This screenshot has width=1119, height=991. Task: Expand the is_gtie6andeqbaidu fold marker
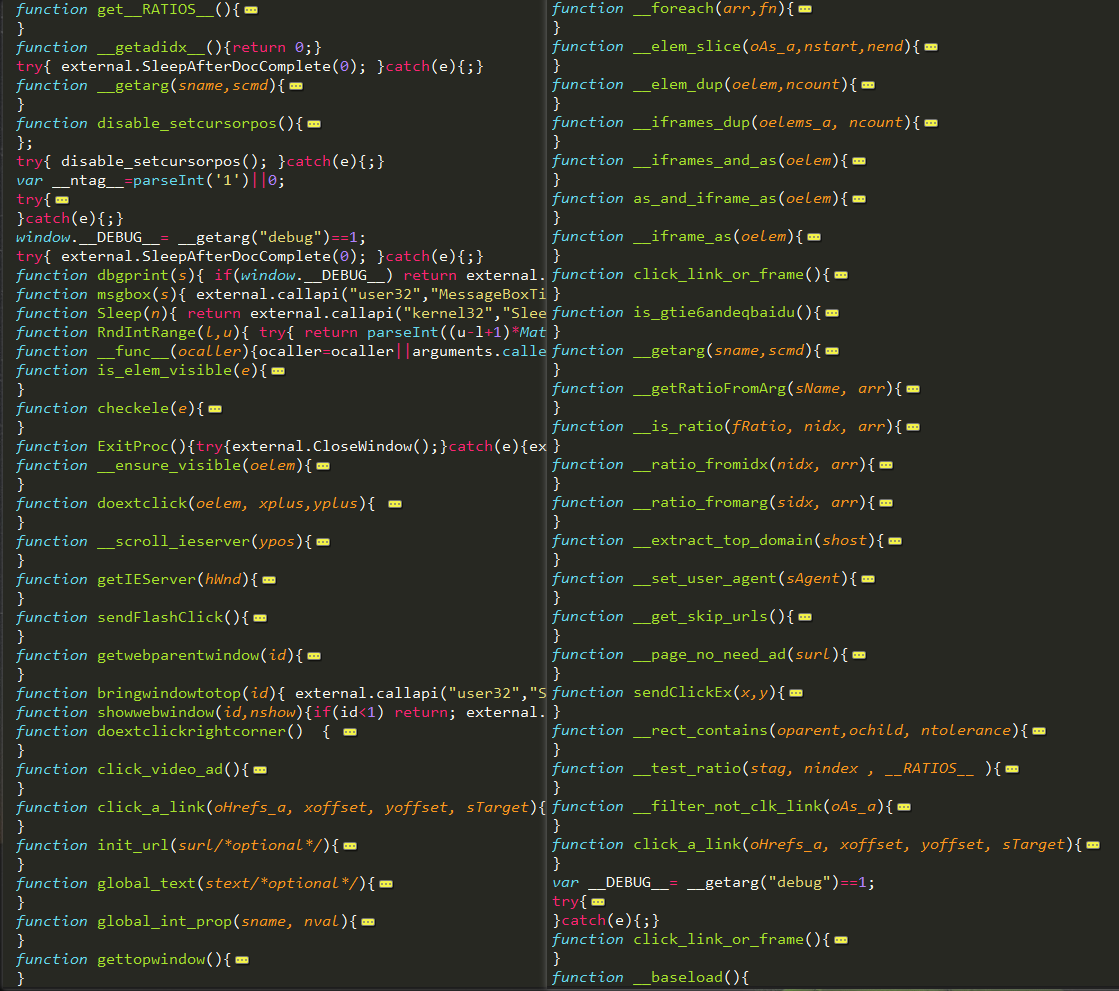point(832,313)
